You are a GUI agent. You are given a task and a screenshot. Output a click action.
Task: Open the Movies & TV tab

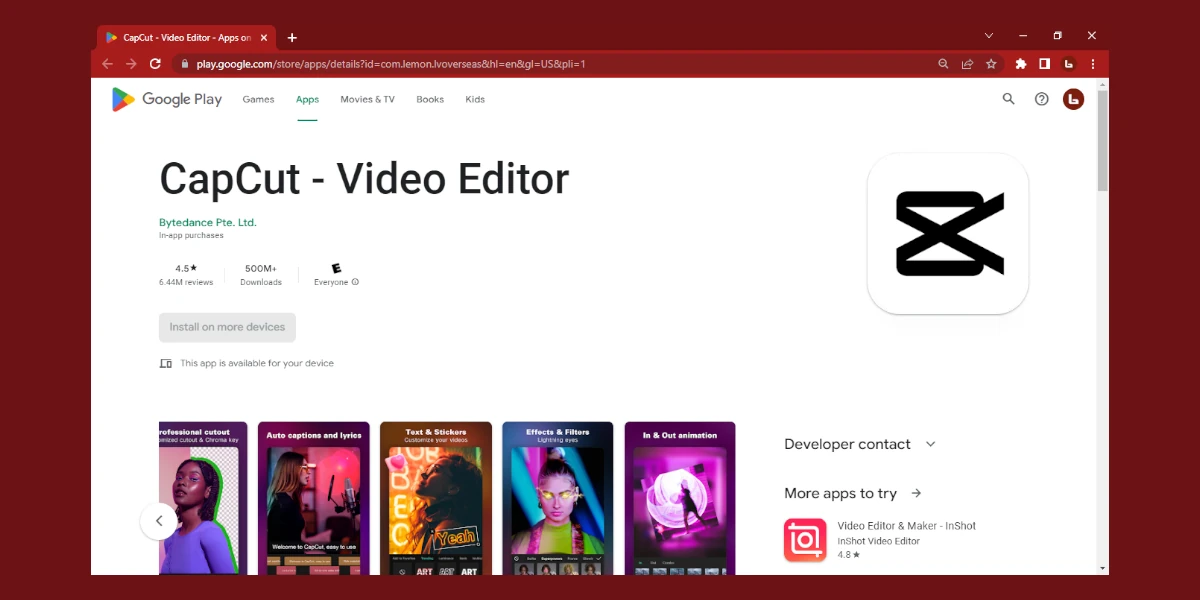[x=367, y=99]
